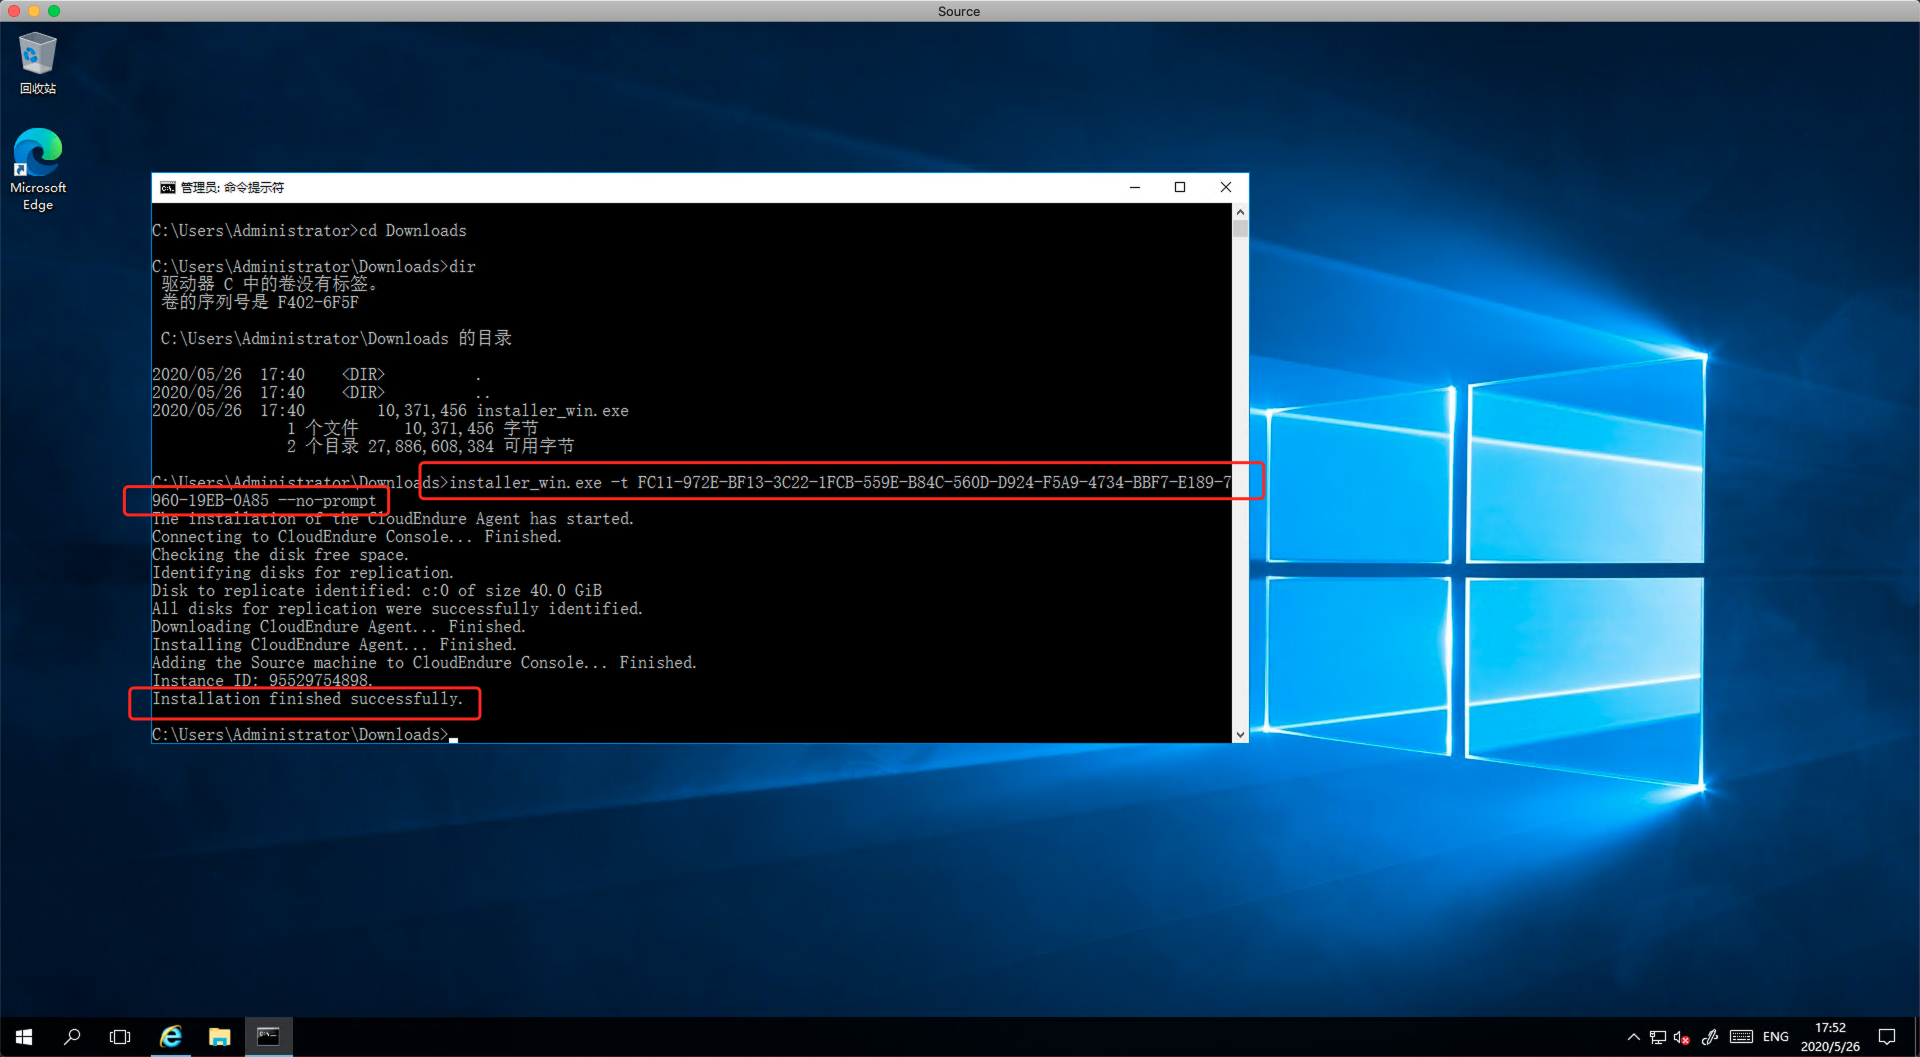Click the volume icon with red X
1920x1057 pixels.
point(1682,1037)
